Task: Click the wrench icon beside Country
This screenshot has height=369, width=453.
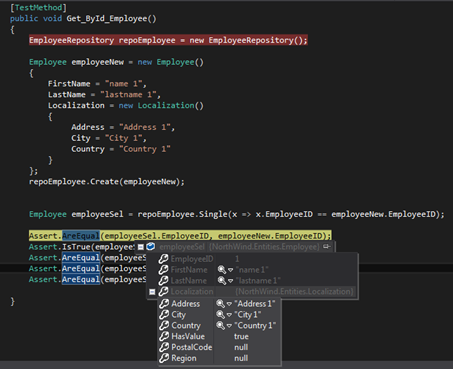Action: pos(164,325)
